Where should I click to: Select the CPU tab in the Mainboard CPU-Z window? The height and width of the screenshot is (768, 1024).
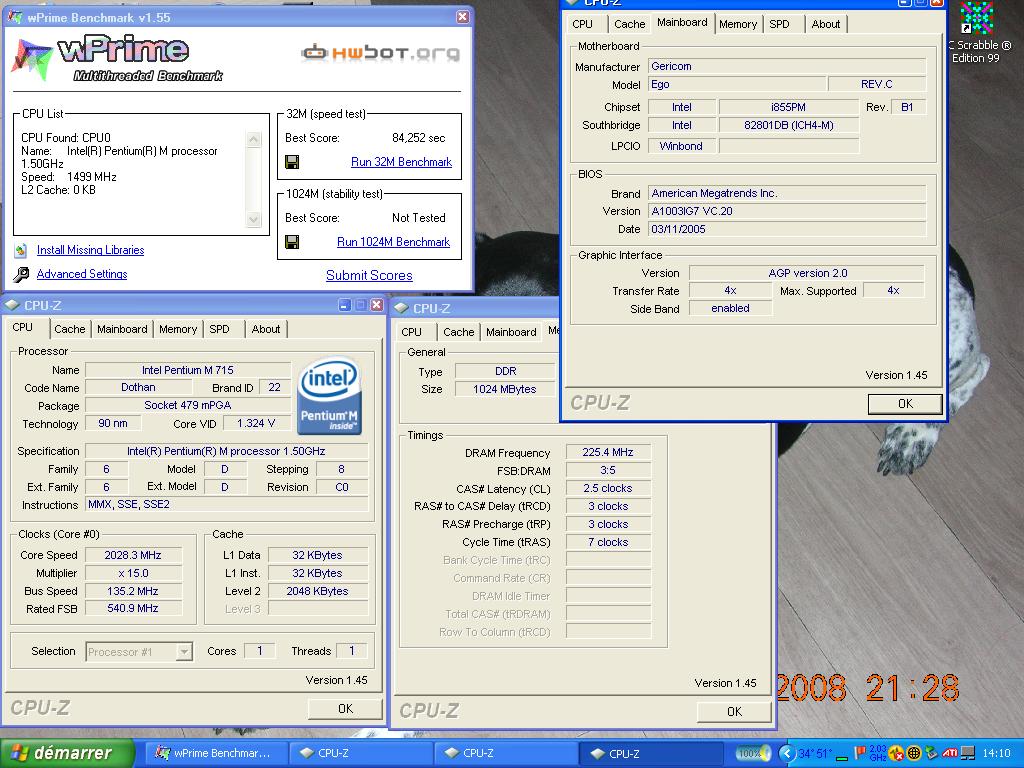[583, 24]
